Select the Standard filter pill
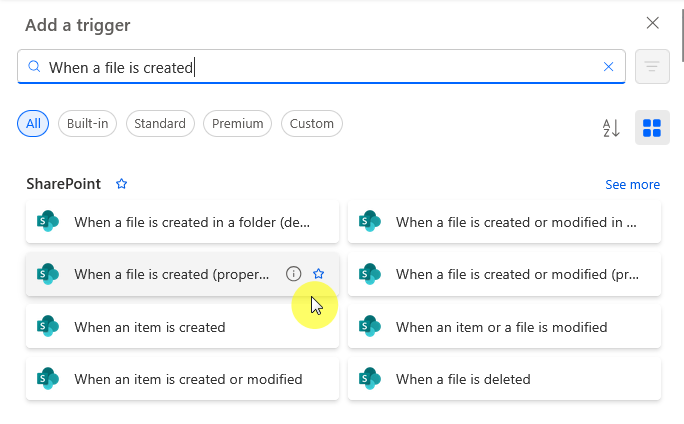Viewport: 684px width, 424px height. pyautogui.click(x=160, y=123)
